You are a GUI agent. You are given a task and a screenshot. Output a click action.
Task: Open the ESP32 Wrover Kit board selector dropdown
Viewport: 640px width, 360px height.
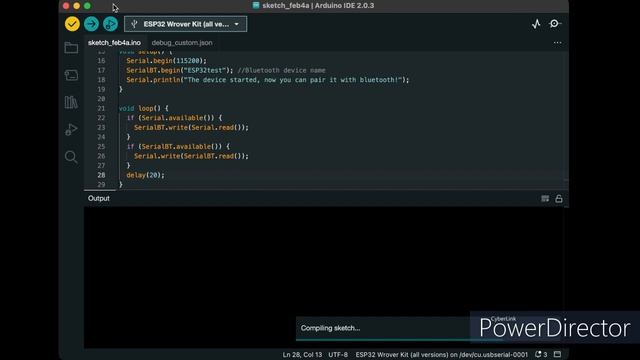click(x=186, y=24)
